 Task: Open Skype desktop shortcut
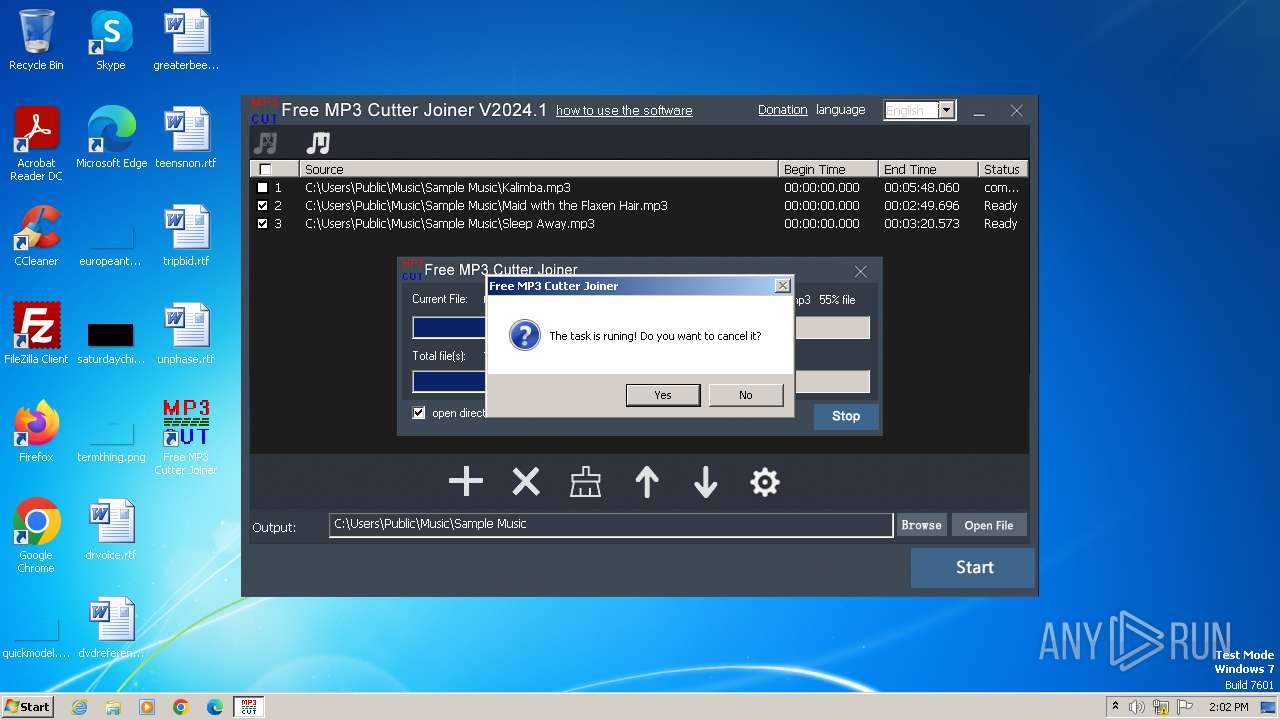pyautogui.click(x=110, y=40)
